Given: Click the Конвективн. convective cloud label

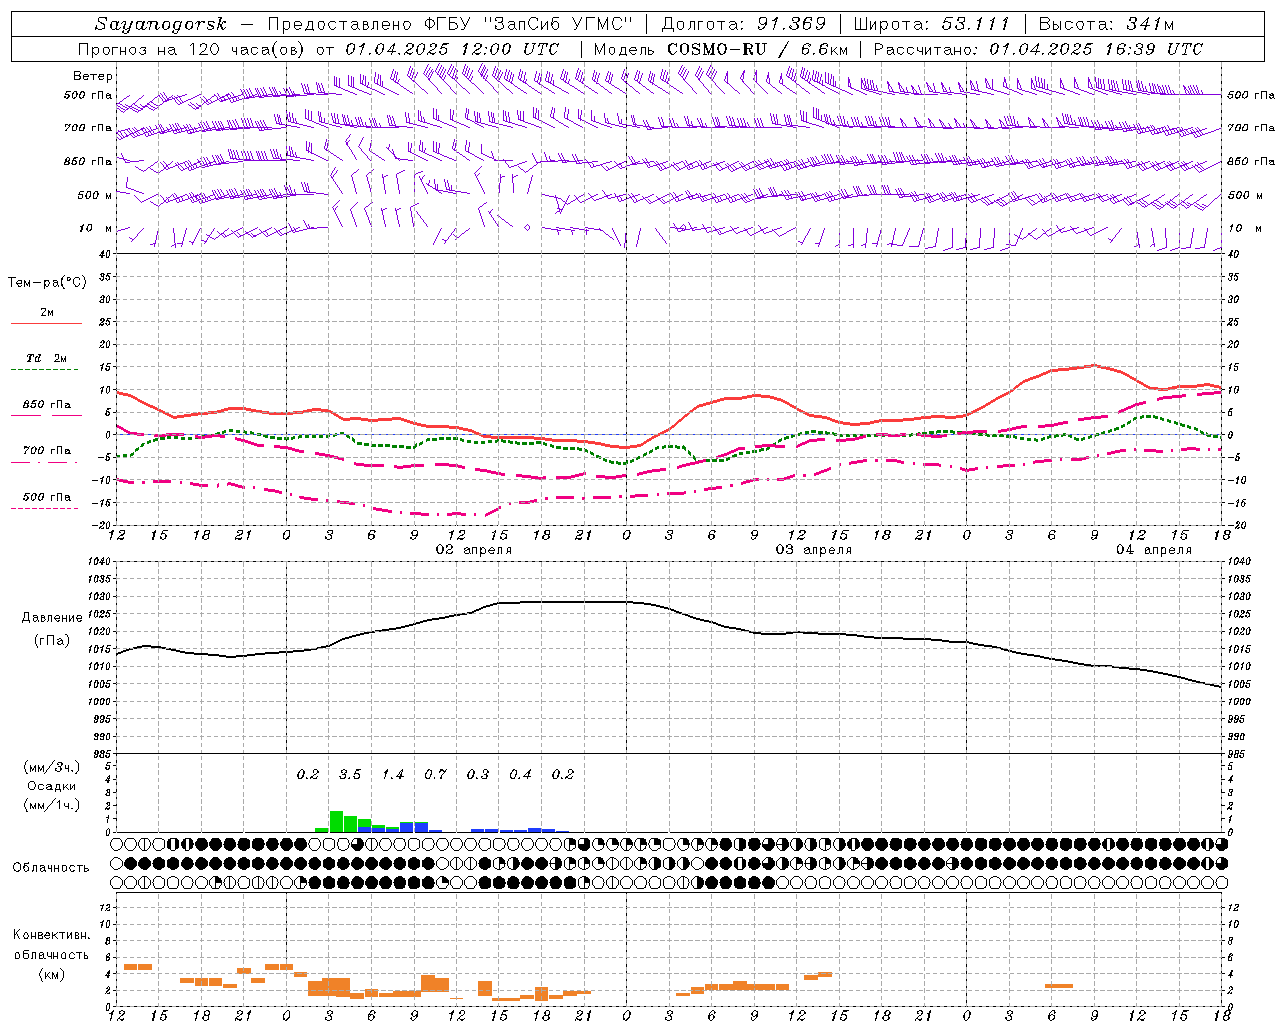Looking at the screenshot, I should pyautogui.click(x=51, y=935).
